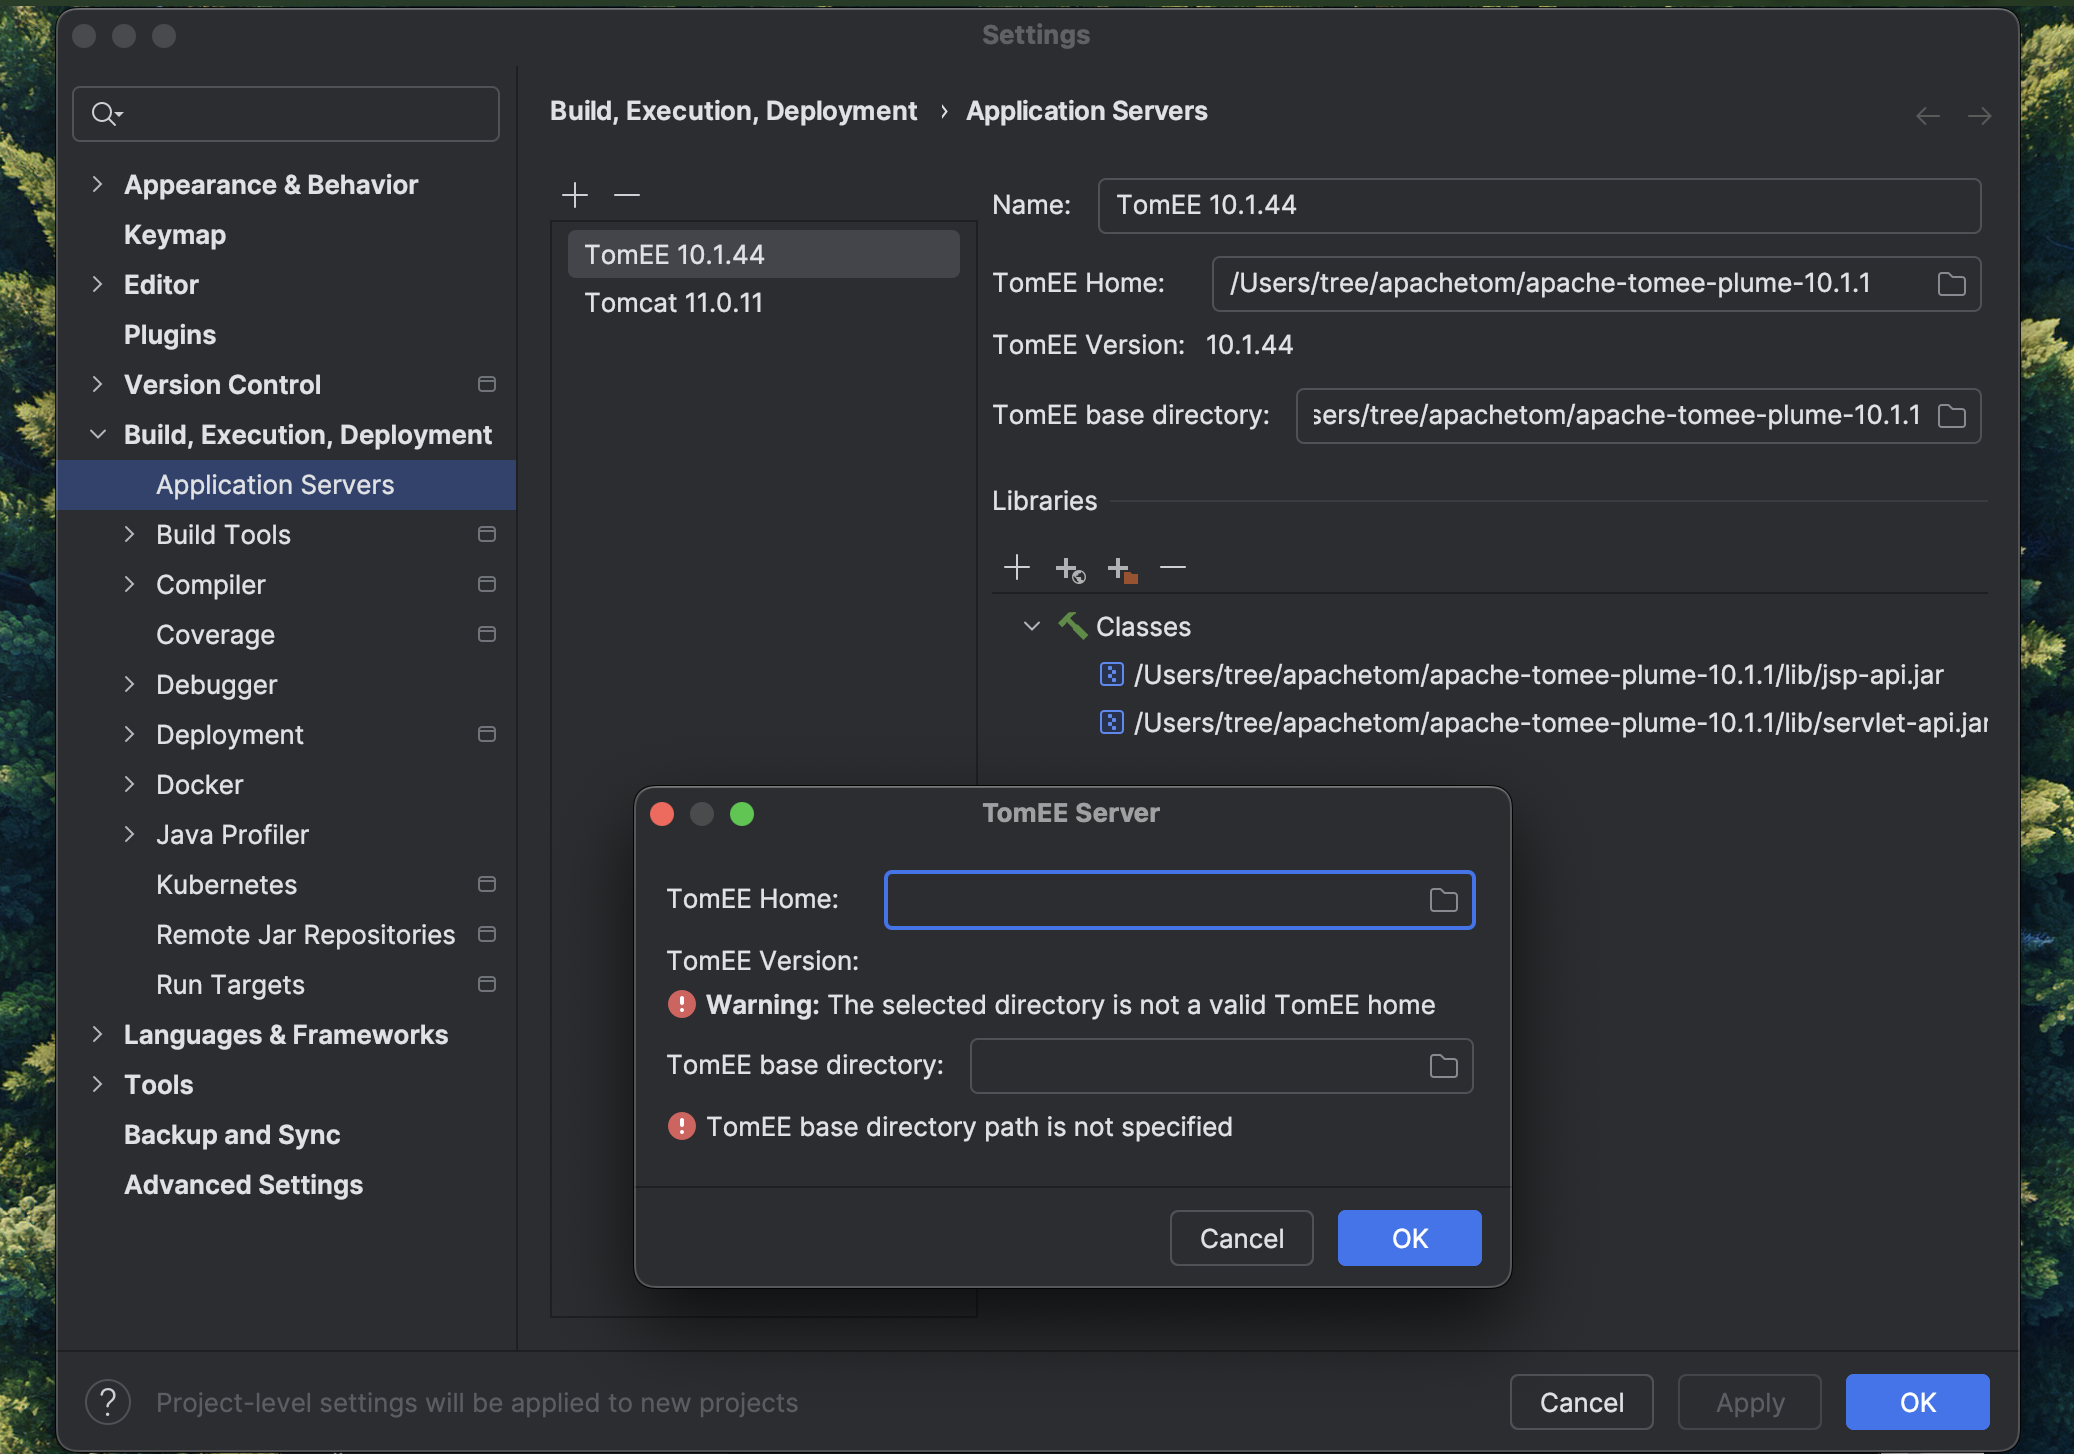Viewport: 2074px width, 1454px height.
Task: Open help question mark icon
Action: pyautogui.click(x=108, y=1402)
